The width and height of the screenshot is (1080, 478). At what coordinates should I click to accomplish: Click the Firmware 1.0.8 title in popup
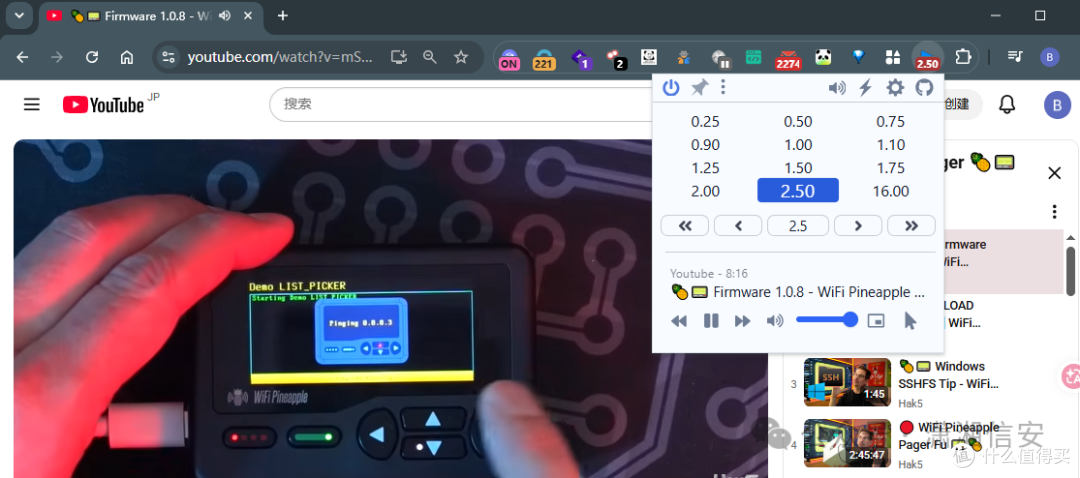(798, 292)
